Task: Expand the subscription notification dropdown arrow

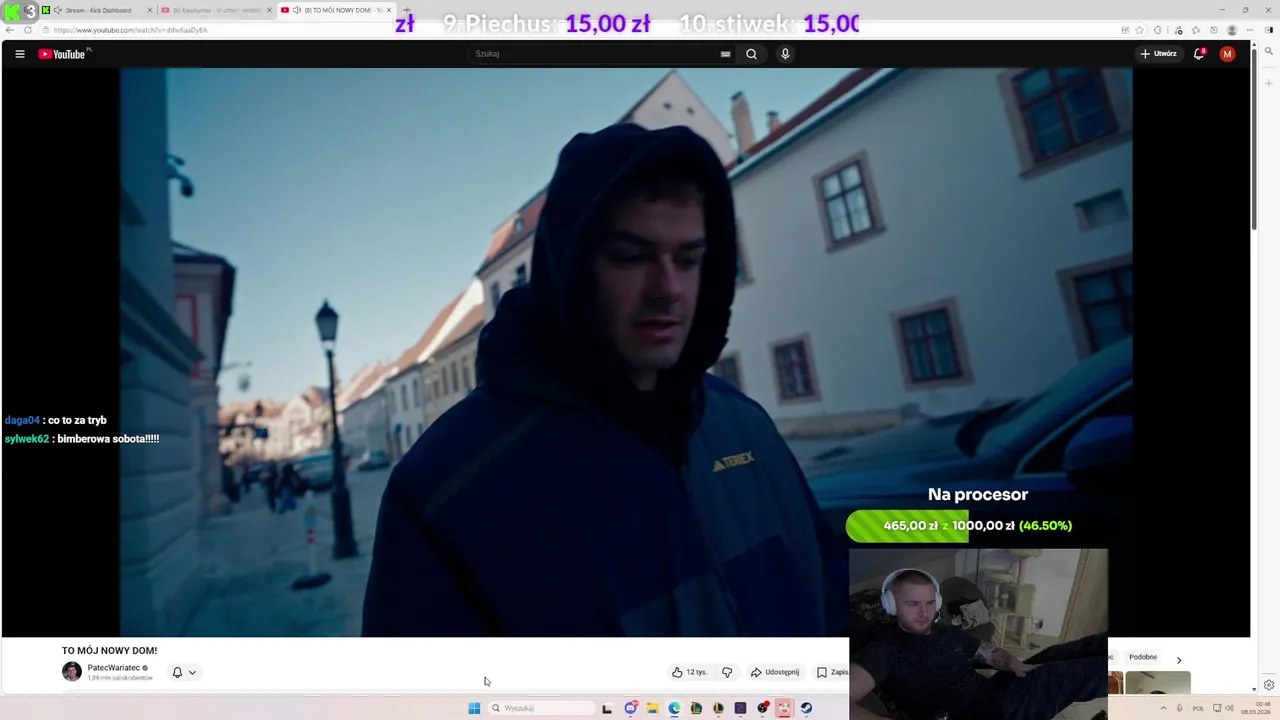Action: (192, 672)
